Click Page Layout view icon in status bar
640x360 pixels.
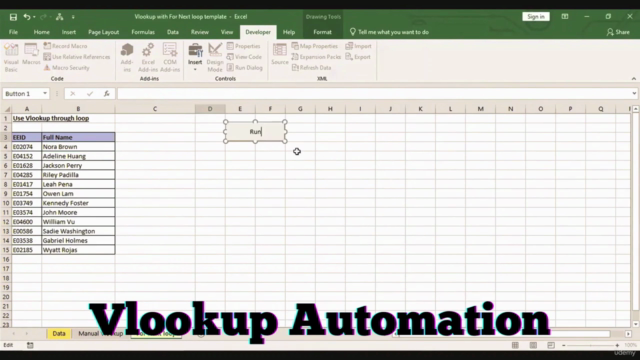click(533, 345)
